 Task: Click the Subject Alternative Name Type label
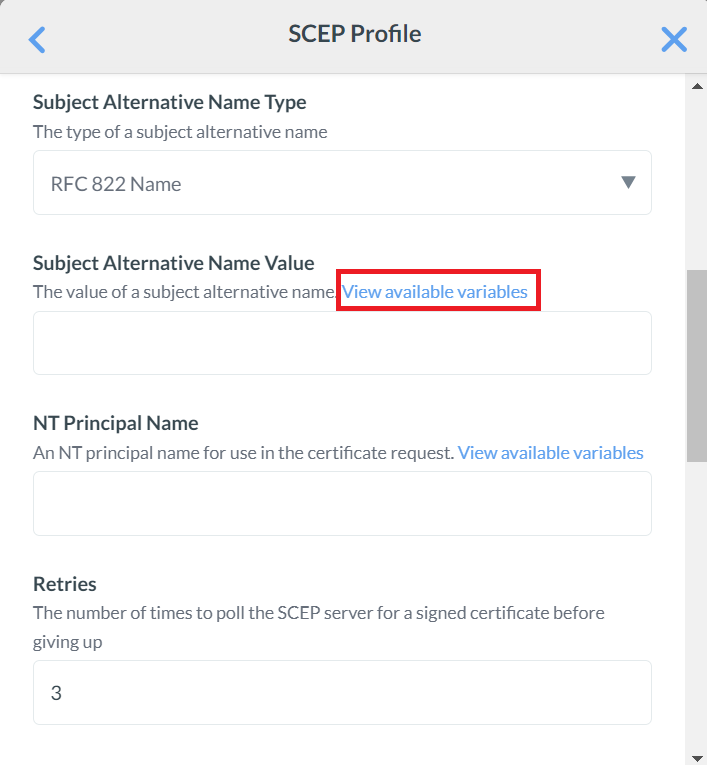(x=169, y=102)
